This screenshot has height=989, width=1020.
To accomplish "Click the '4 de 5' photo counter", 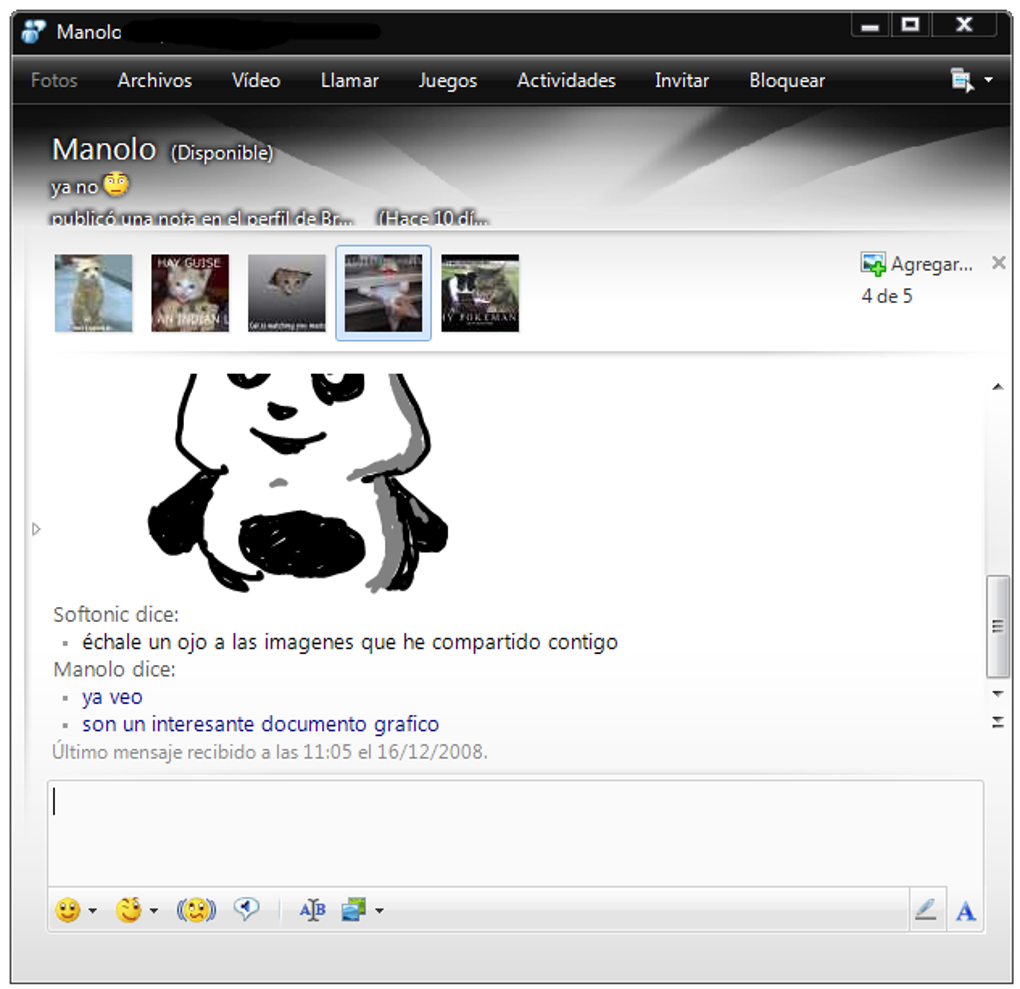I will (x=887, y=296).
